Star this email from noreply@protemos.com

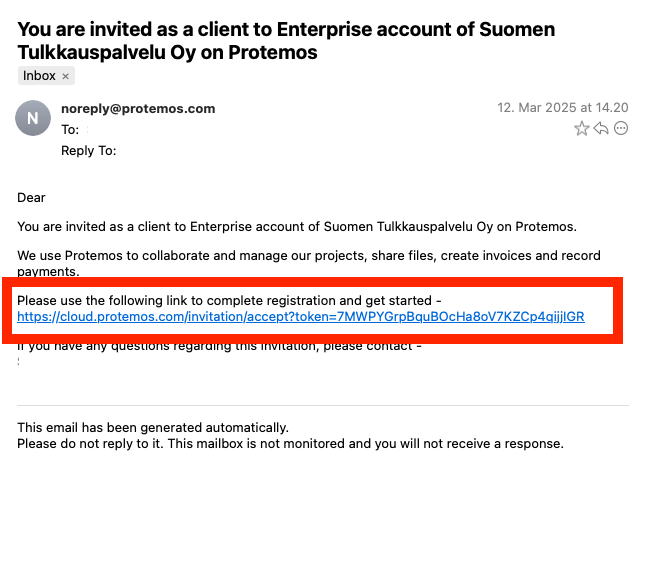point(581,129)
